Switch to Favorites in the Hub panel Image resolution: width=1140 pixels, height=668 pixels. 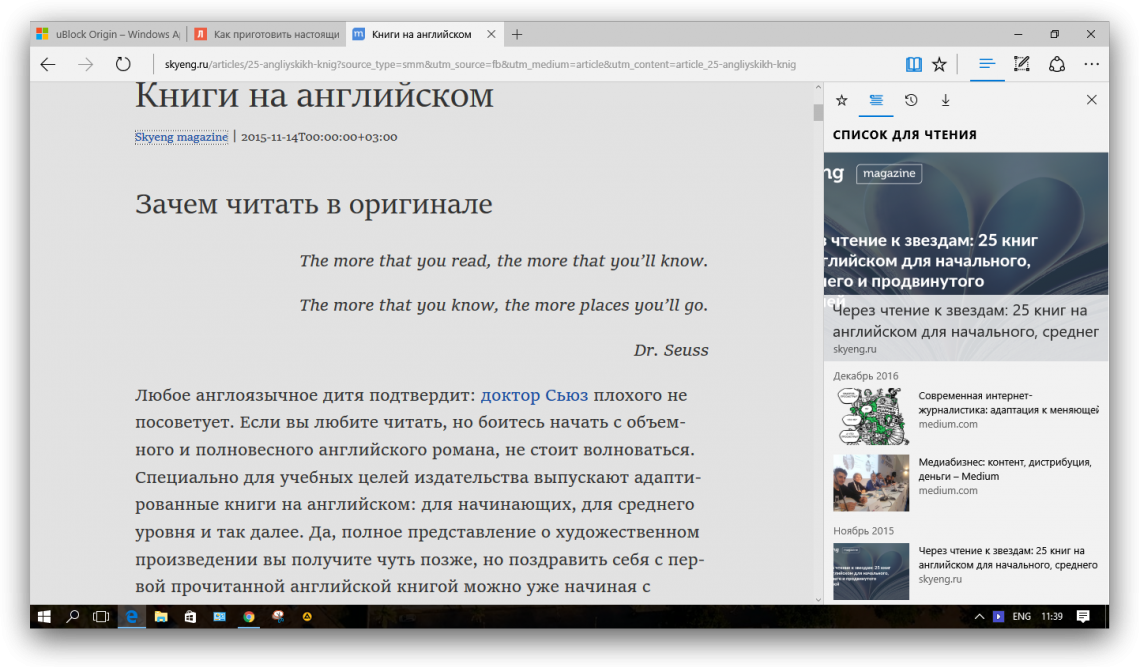(x=842, y=100)
